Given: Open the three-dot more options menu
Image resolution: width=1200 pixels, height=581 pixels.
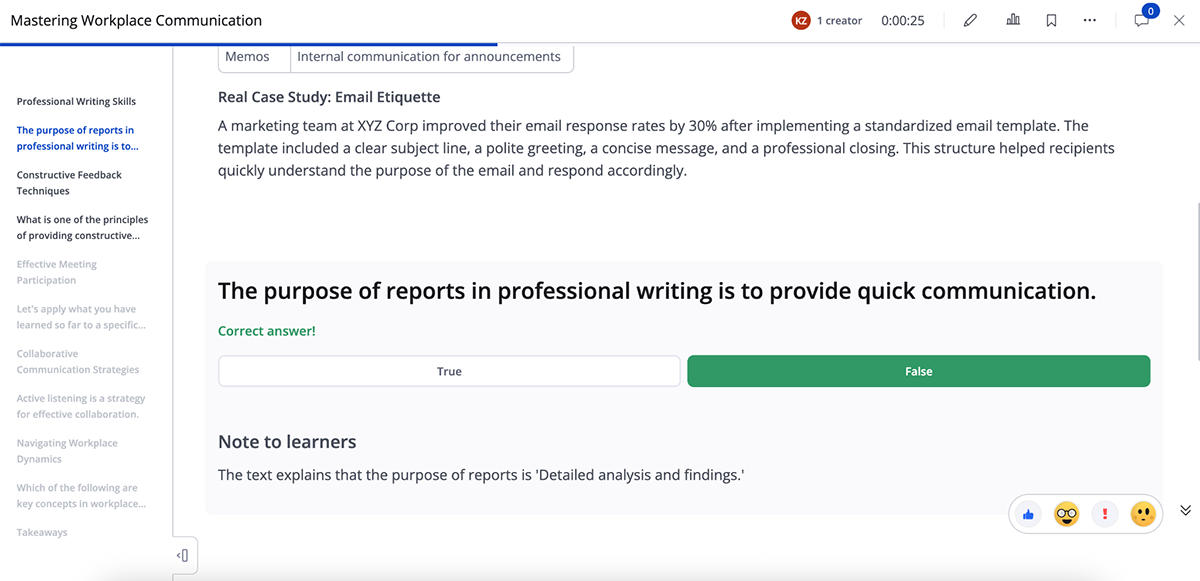Looking at the screenshot, I should click(x=1090, y=19).
